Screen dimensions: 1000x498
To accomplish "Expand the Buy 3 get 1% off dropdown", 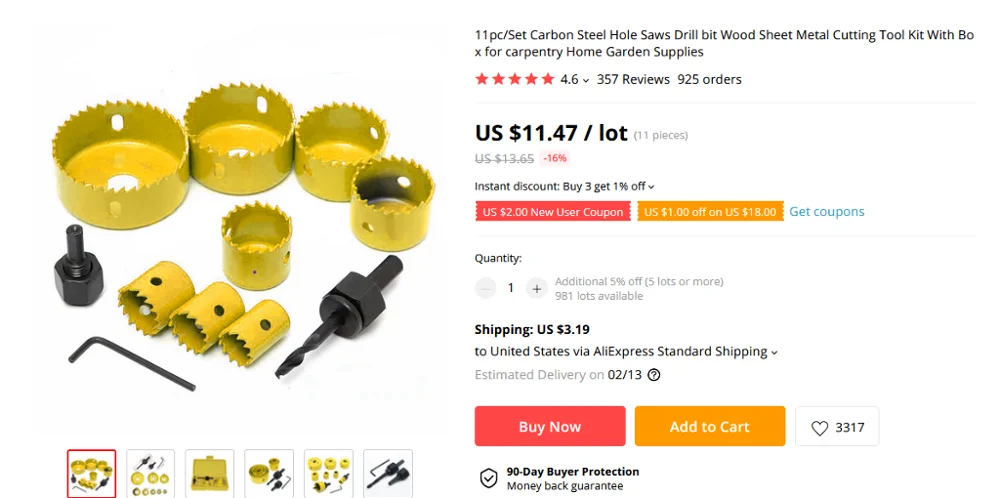I will 651,187.
